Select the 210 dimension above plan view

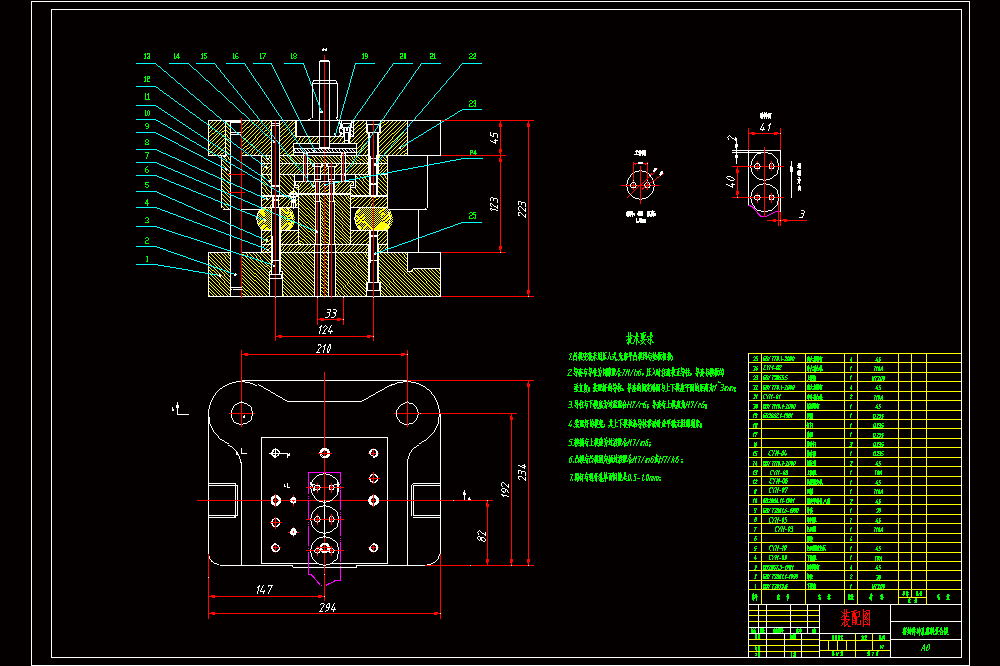pos(323,348)
